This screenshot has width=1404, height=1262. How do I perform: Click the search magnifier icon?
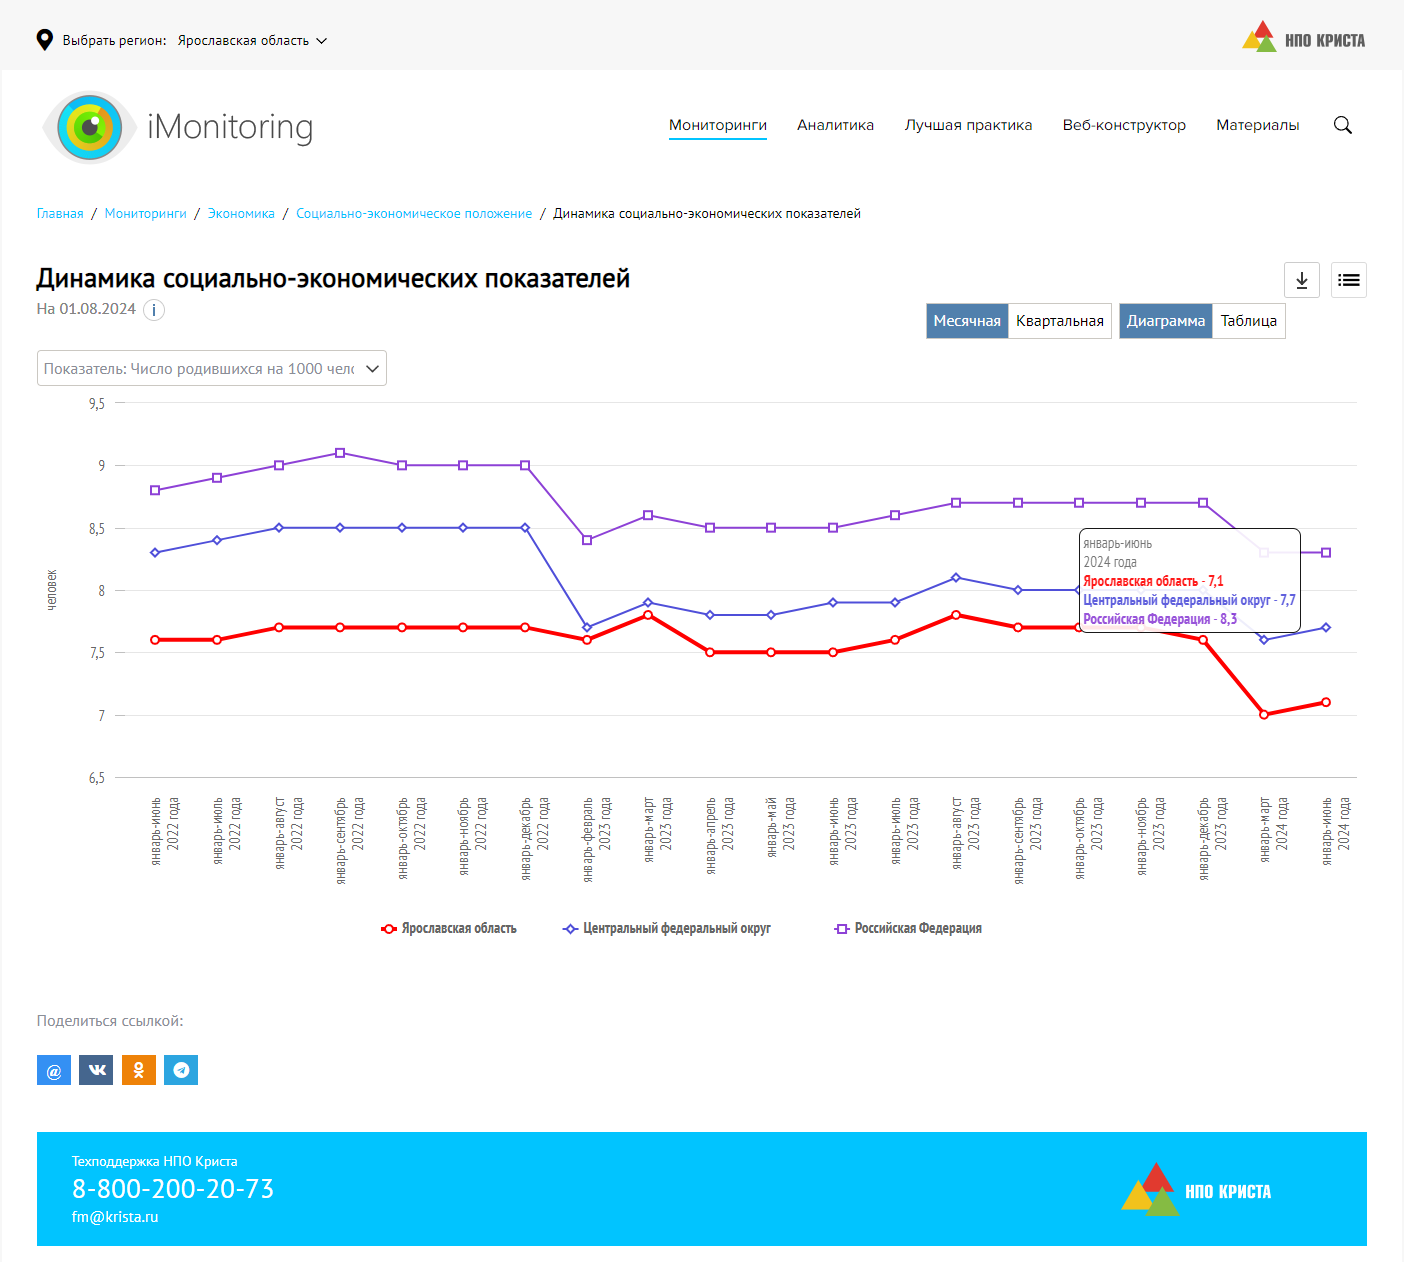coord(1342,125)
